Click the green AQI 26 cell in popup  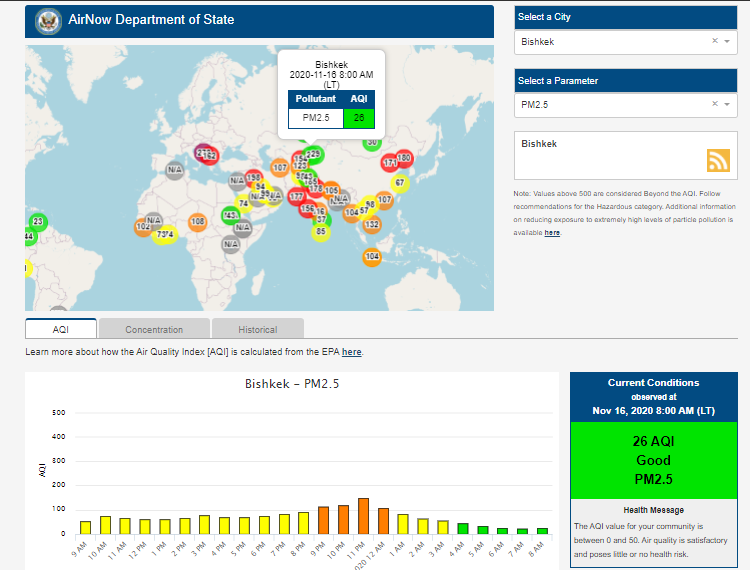tap(358, 117)
